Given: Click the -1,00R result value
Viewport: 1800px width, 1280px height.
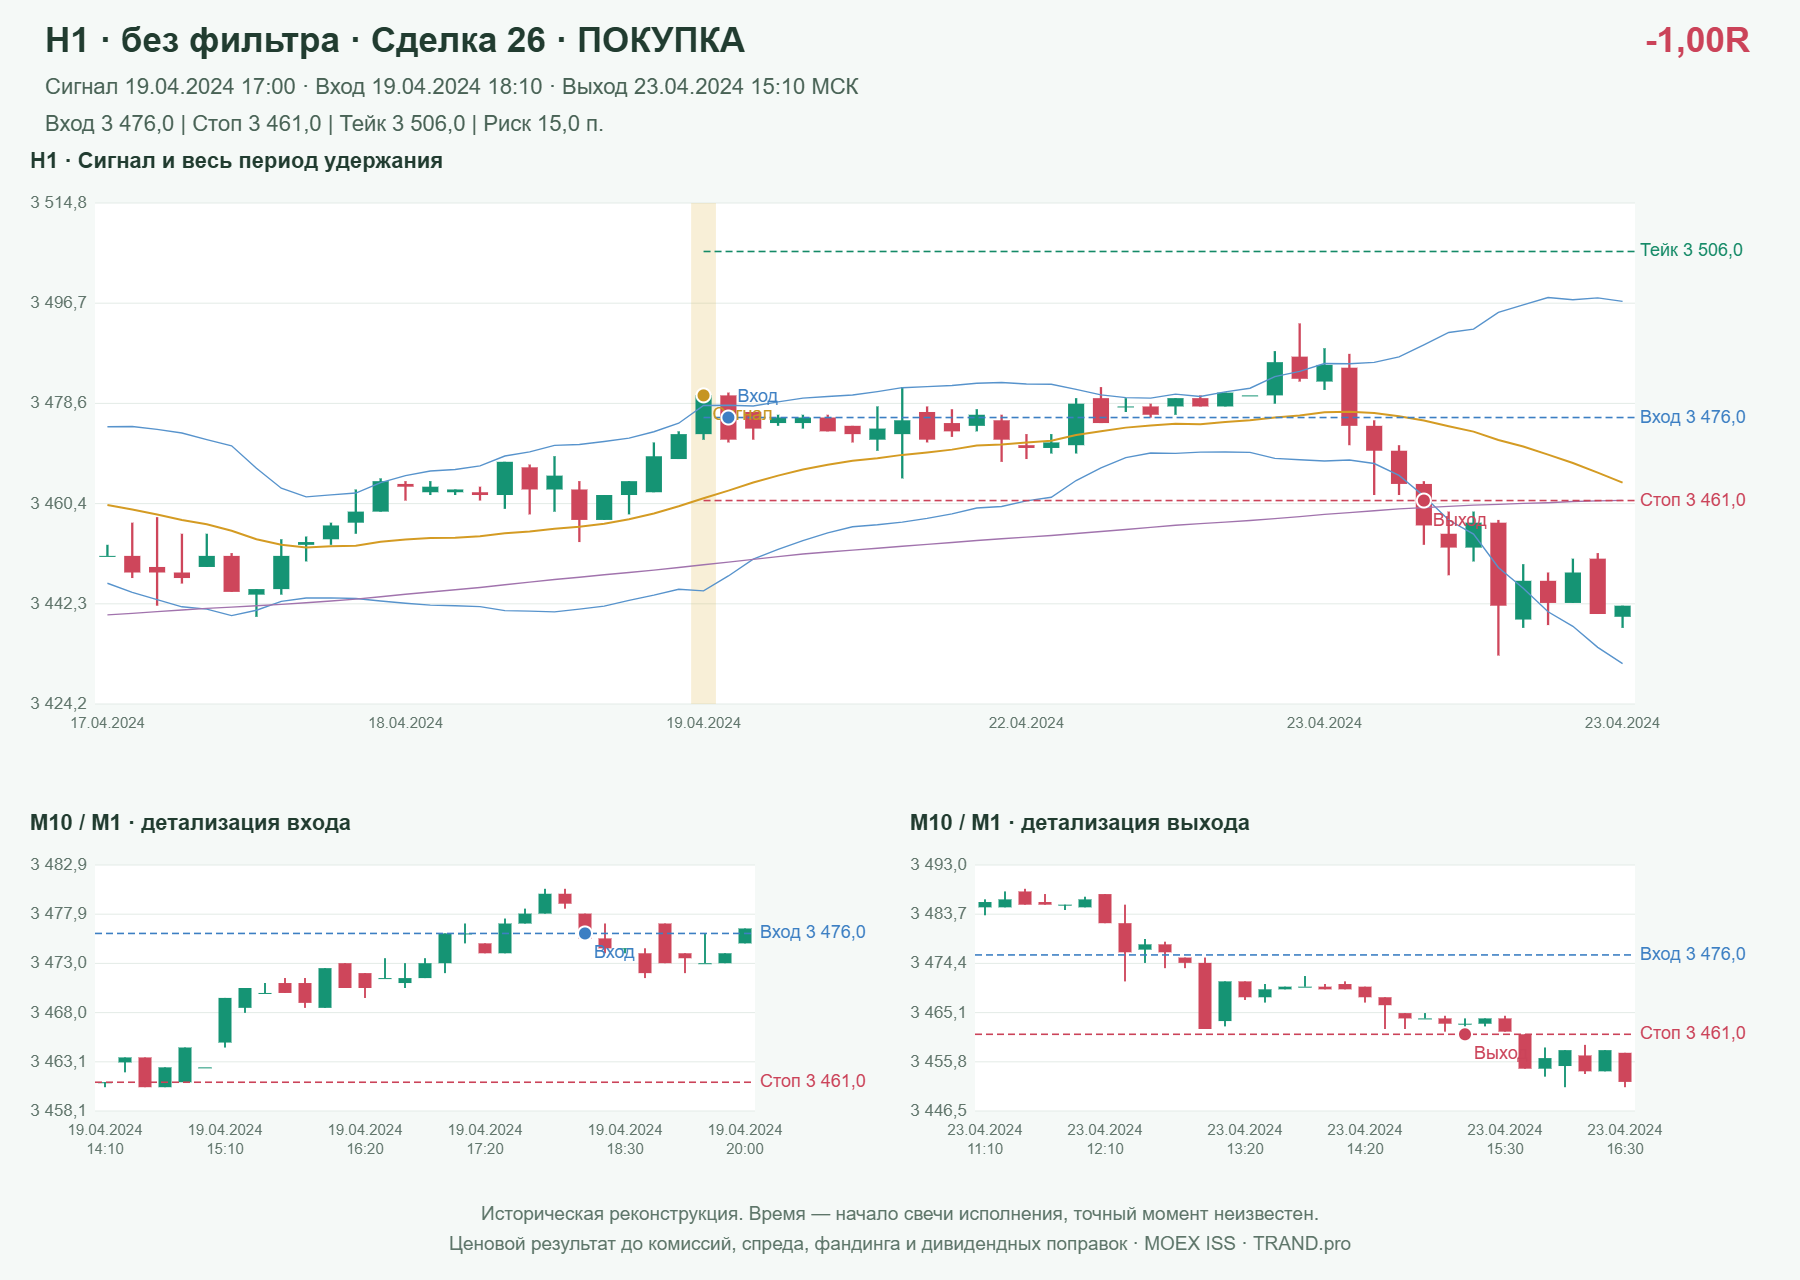Looking at the screenshot, I should coord(1697,40).
